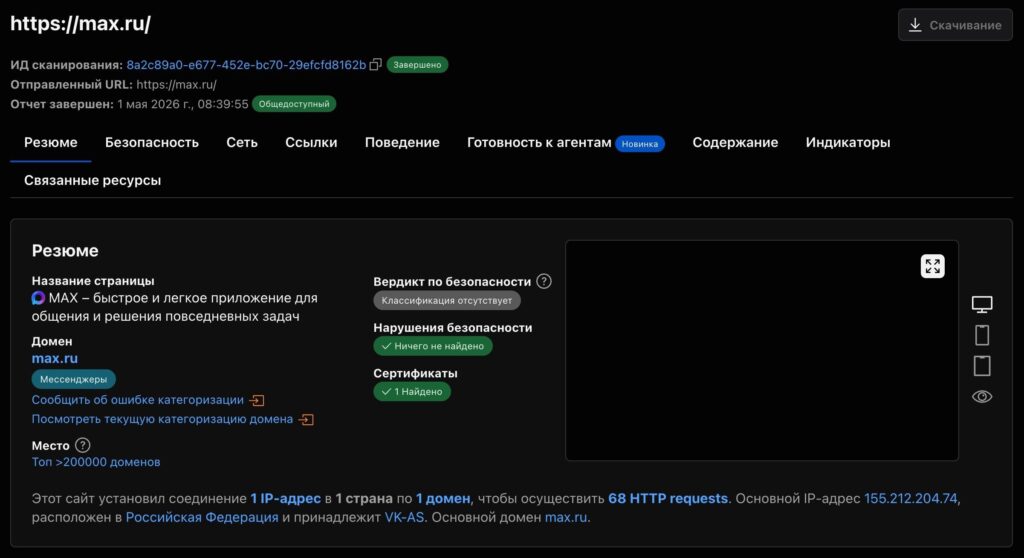Click the 1 Найдено certificates badge
The image size is (1024, 558).
(x=411, y=392)
